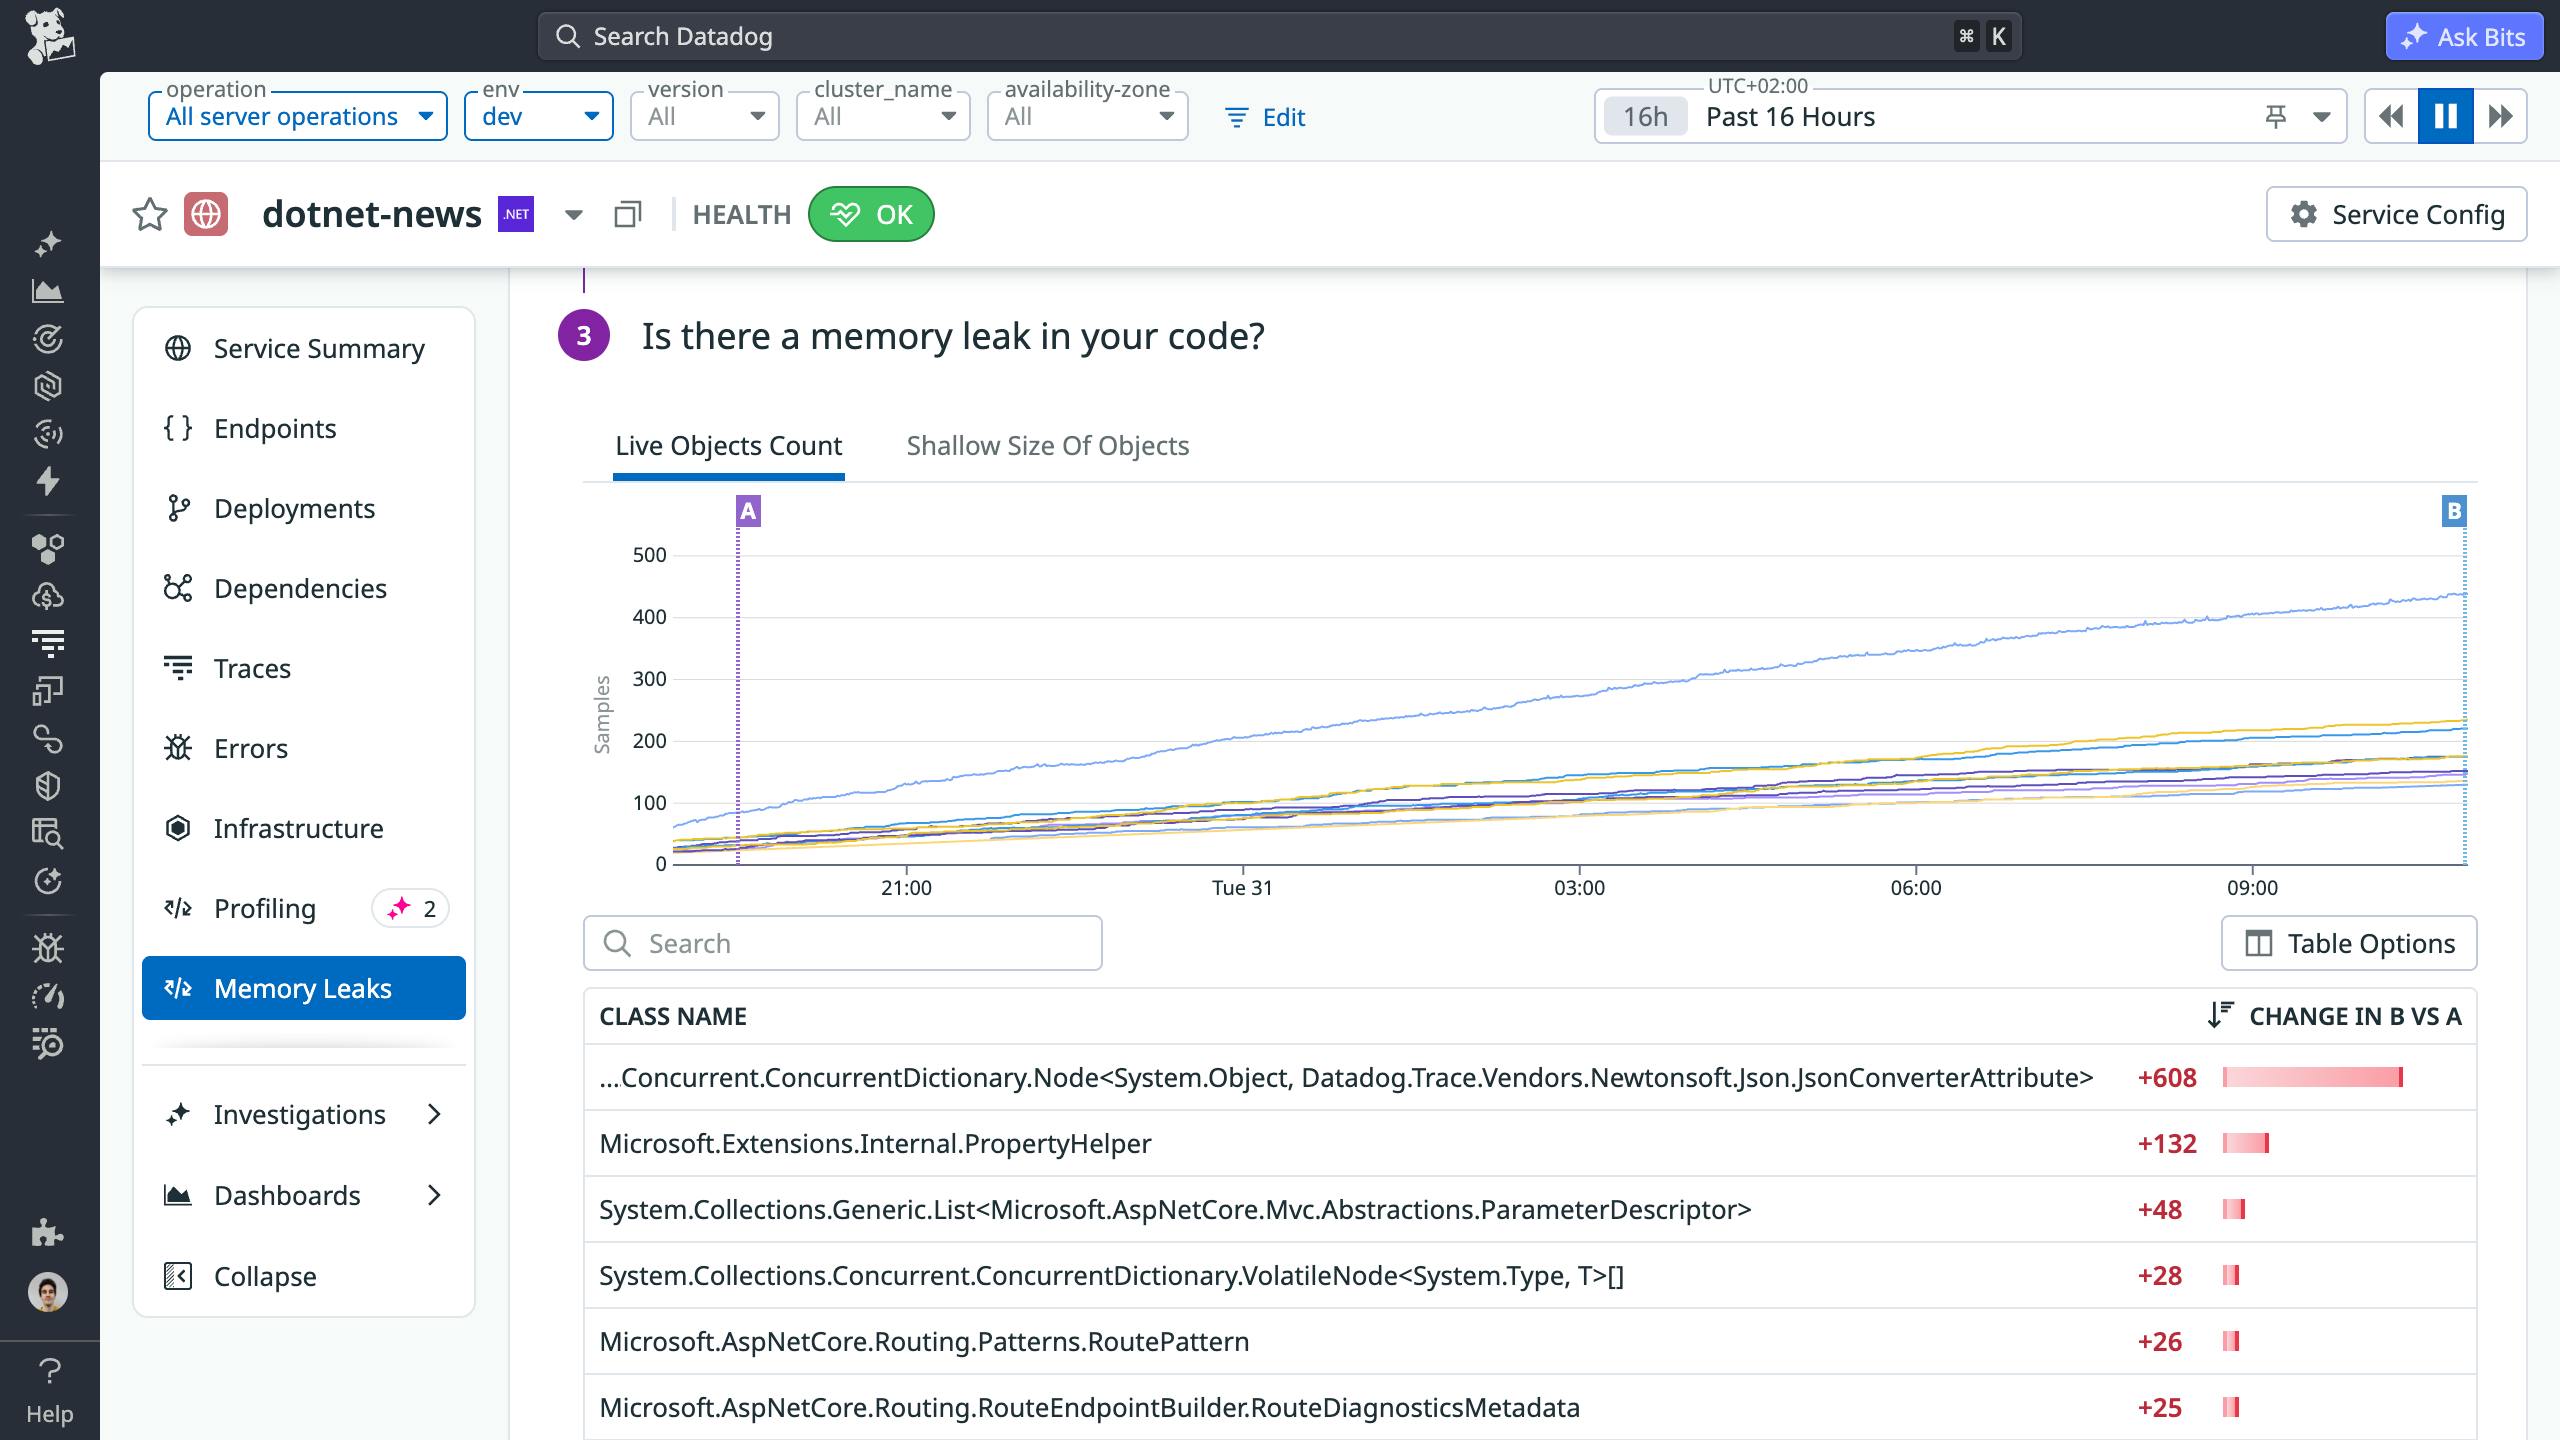Click inside the class name Search field
This screenshot has width=2560, height=1440.
click(841, 942)
